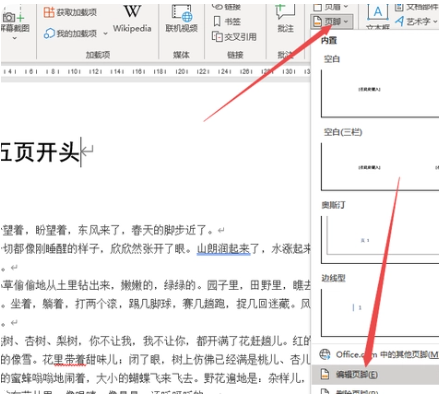Open 文档部件 quick parts

click(x=416, y=7)
